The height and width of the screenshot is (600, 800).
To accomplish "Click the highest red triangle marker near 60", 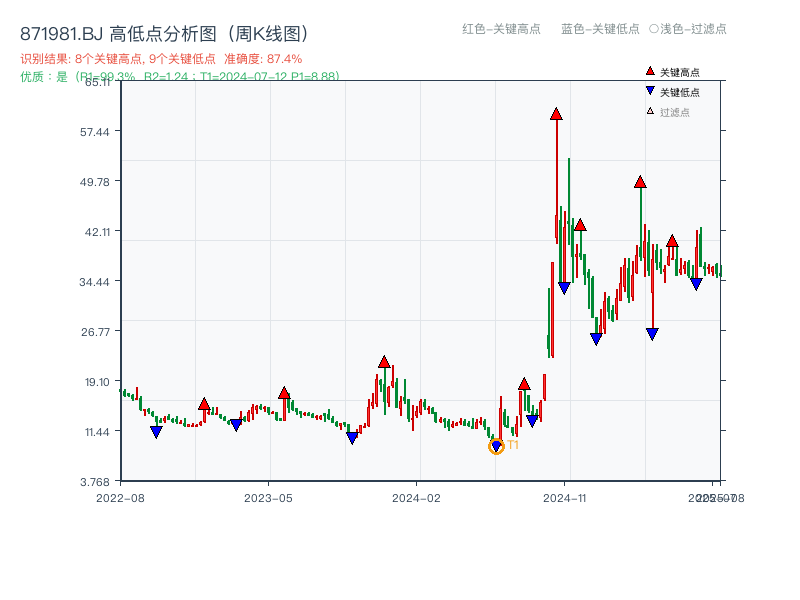I will pos(556,113).
